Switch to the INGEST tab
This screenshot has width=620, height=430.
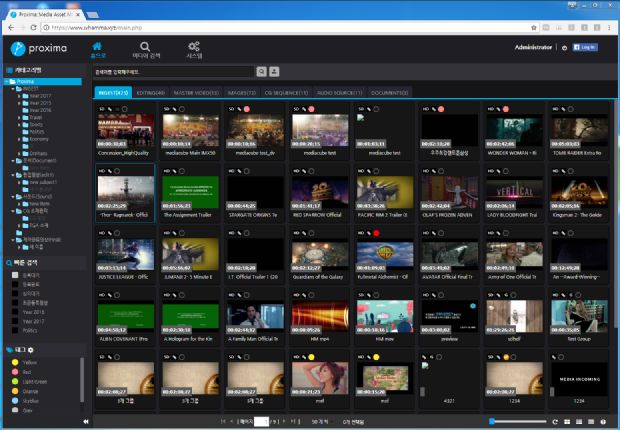113,93
